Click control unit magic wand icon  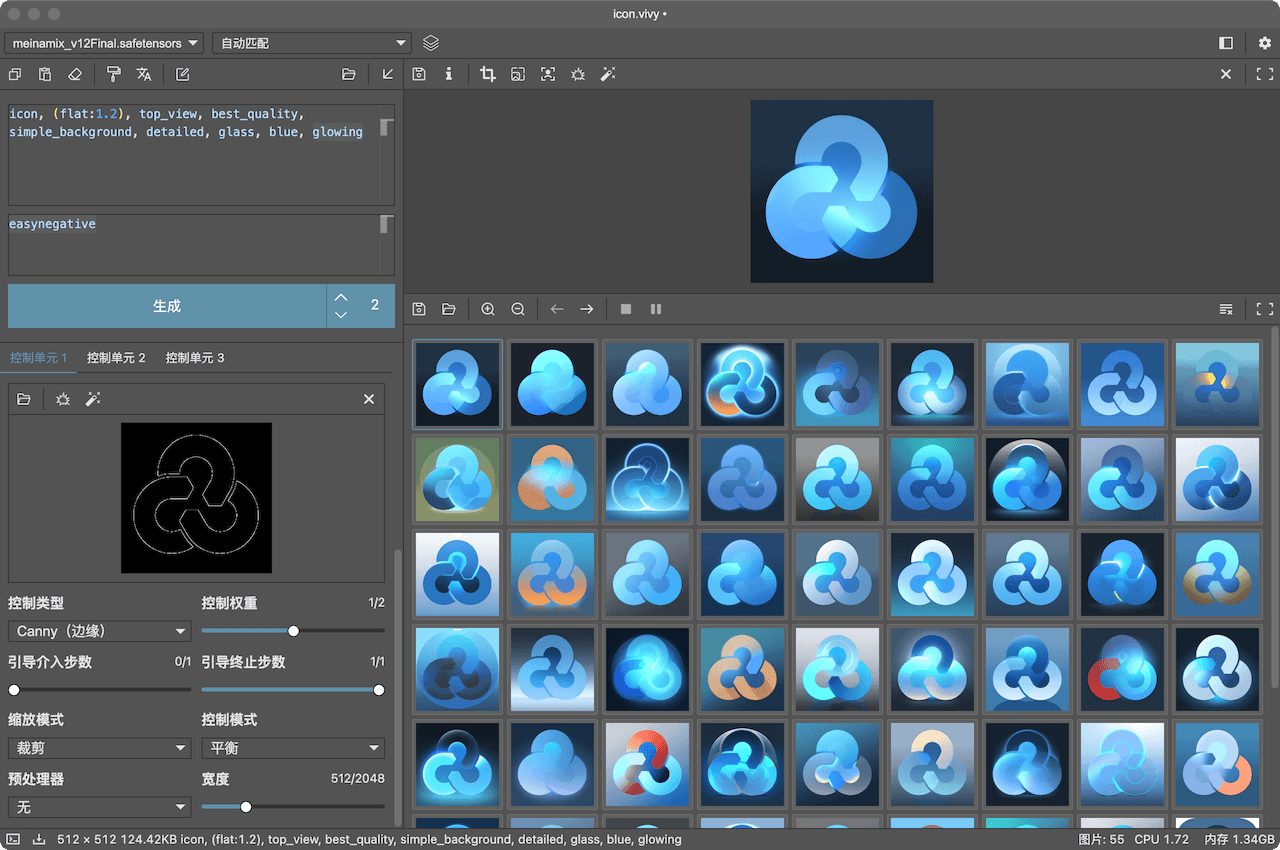(93, 399)
